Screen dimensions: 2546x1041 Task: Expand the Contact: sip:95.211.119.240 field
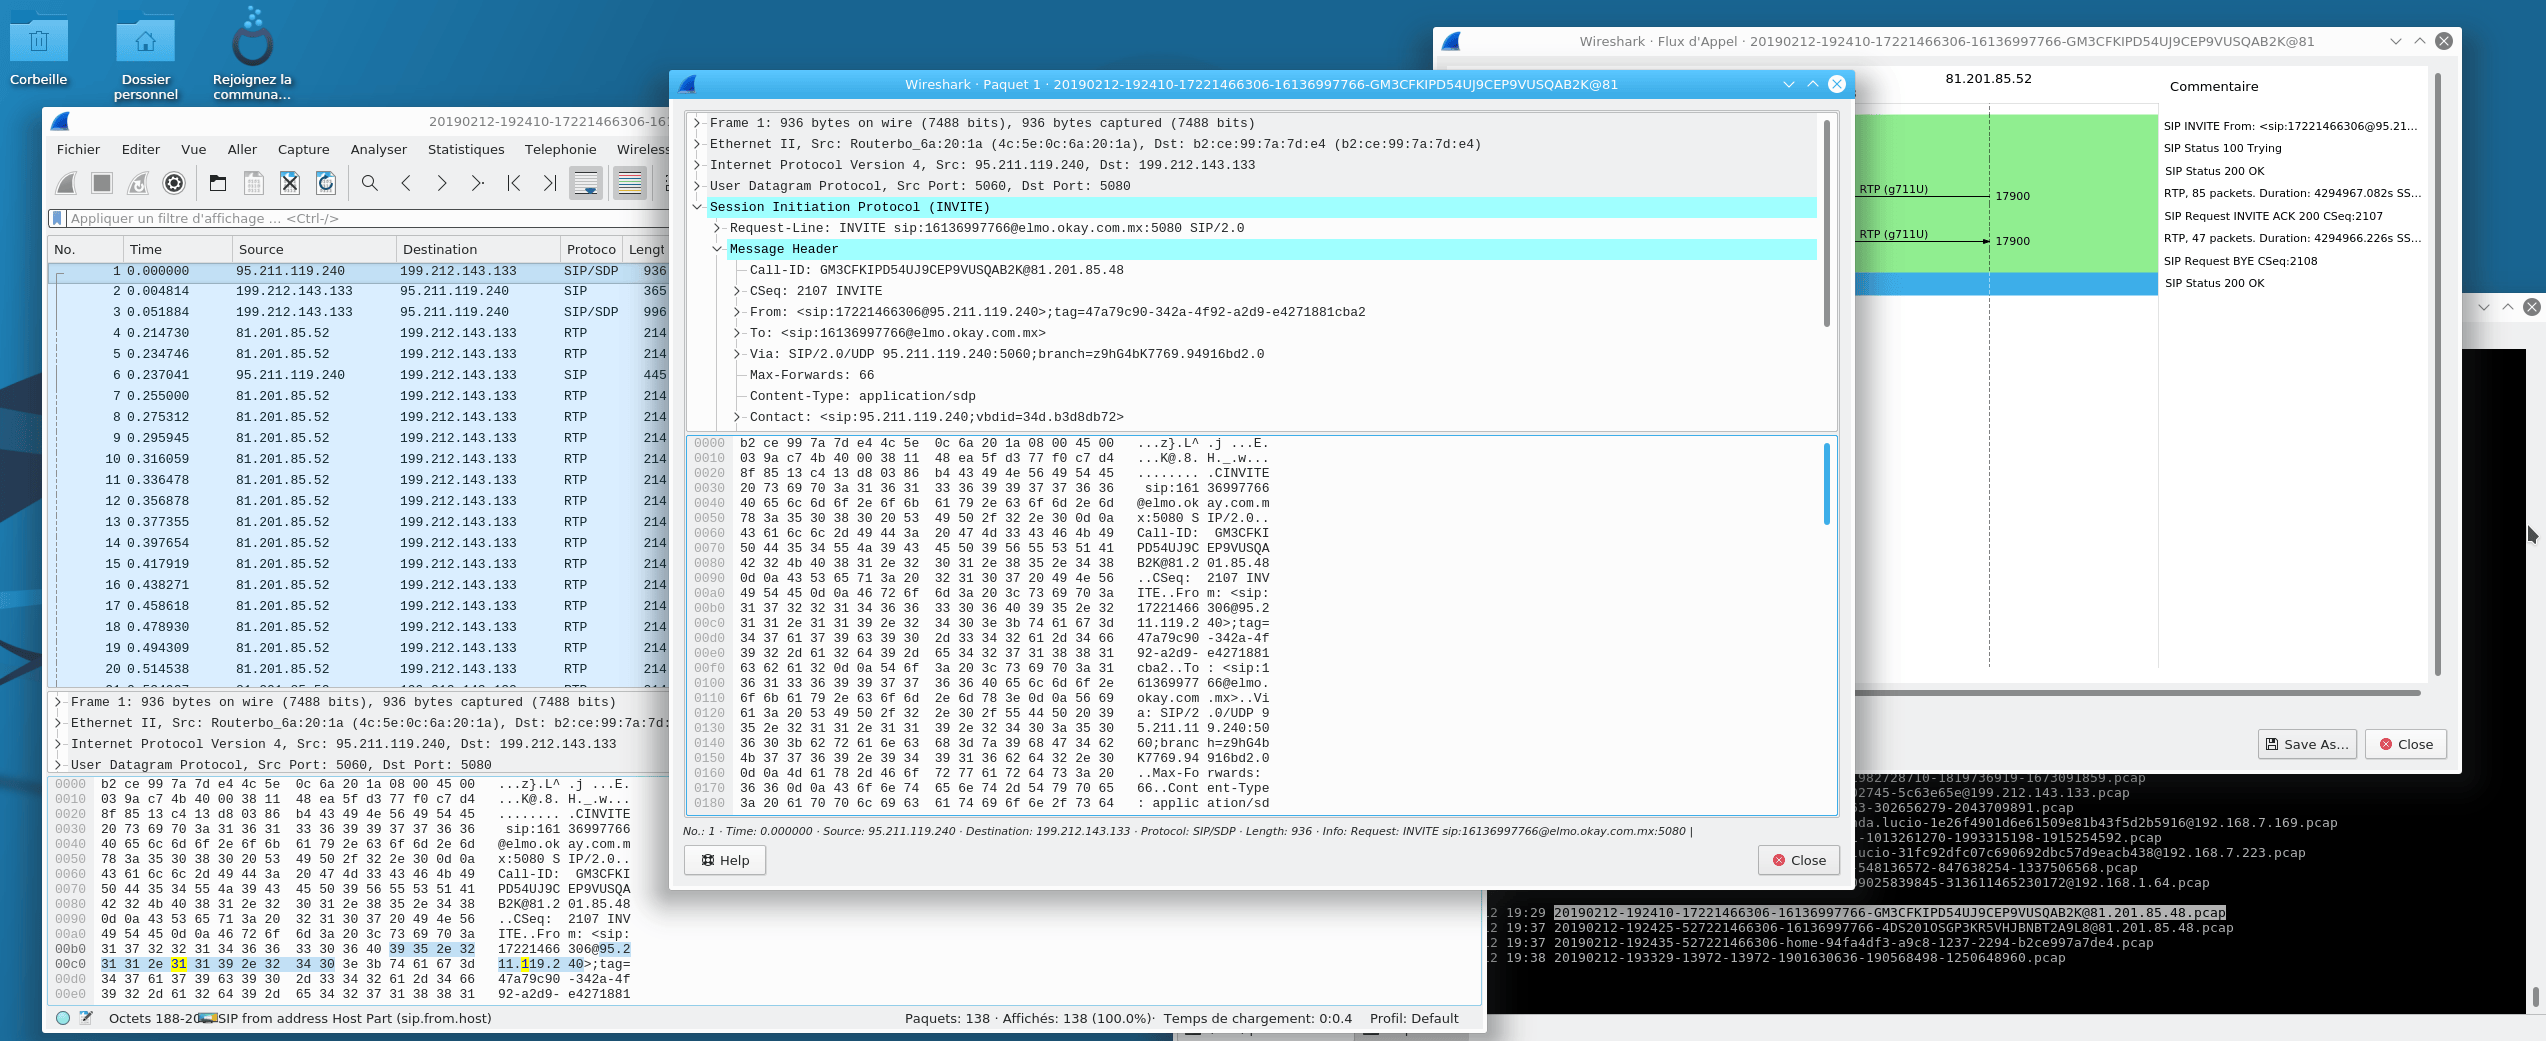737,417
